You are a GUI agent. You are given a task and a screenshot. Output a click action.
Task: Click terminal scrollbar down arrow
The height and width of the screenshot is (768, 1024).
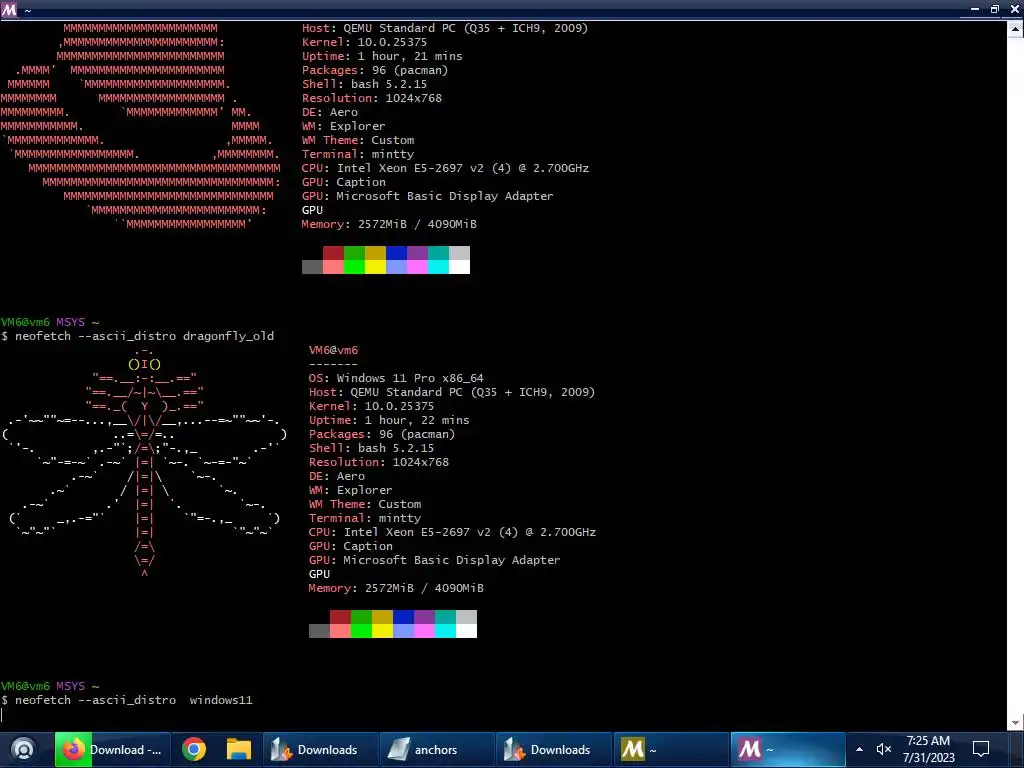[1016, 723]
